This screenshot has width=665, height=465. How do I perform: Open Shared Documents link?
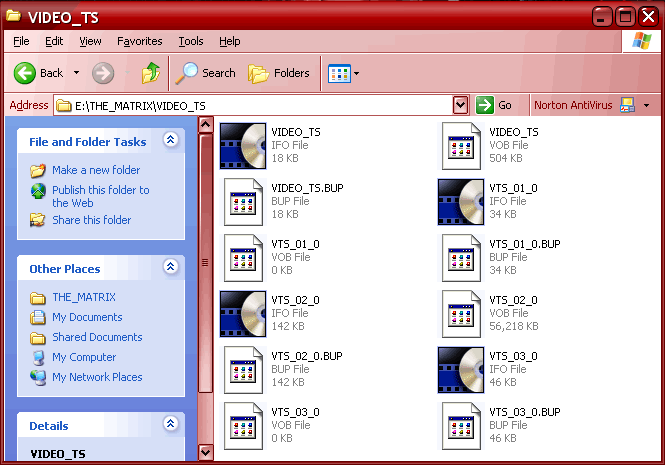pos(97,337)
